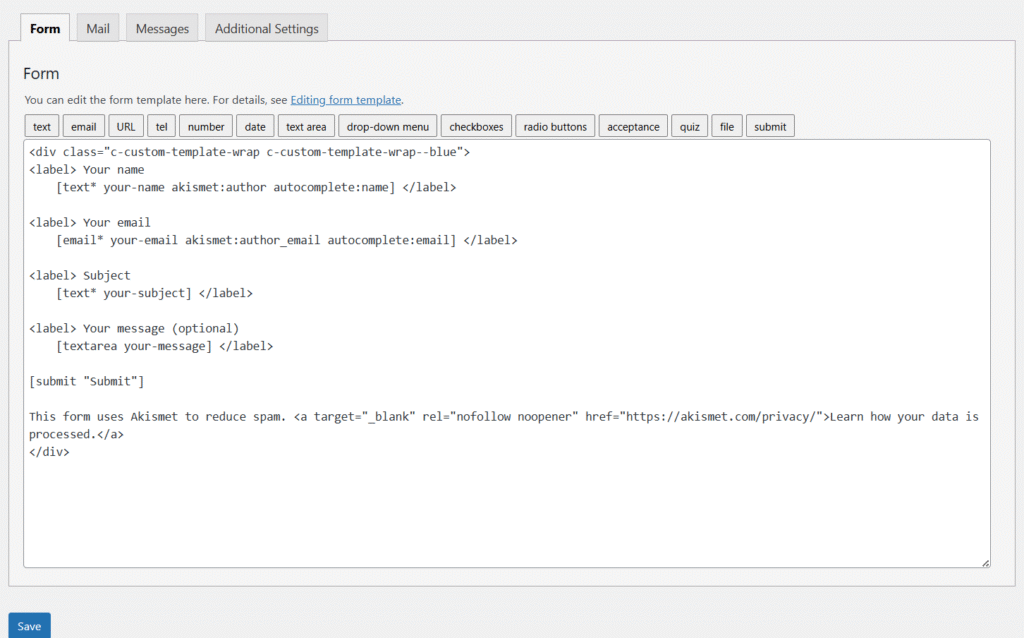Click the 'c-custom-template-wrap' div opening line
The width and height of the screenshot is (1024, 638).
pos(249,152)
